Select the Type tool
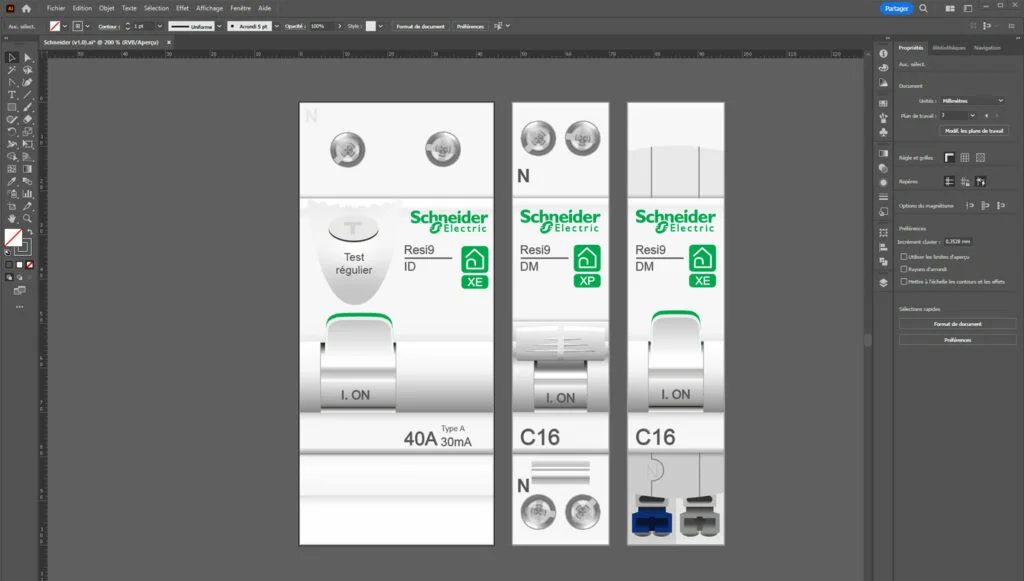 (x=12, y=95)
